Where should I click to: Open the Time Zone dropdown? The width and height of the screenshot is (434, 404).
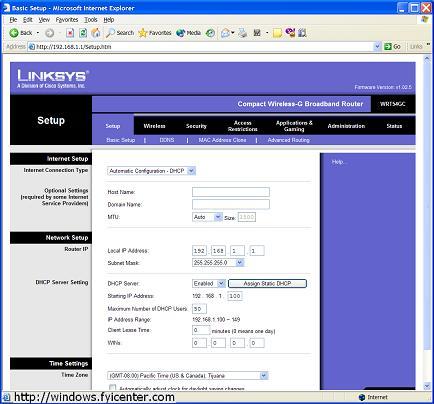[264, 376]
